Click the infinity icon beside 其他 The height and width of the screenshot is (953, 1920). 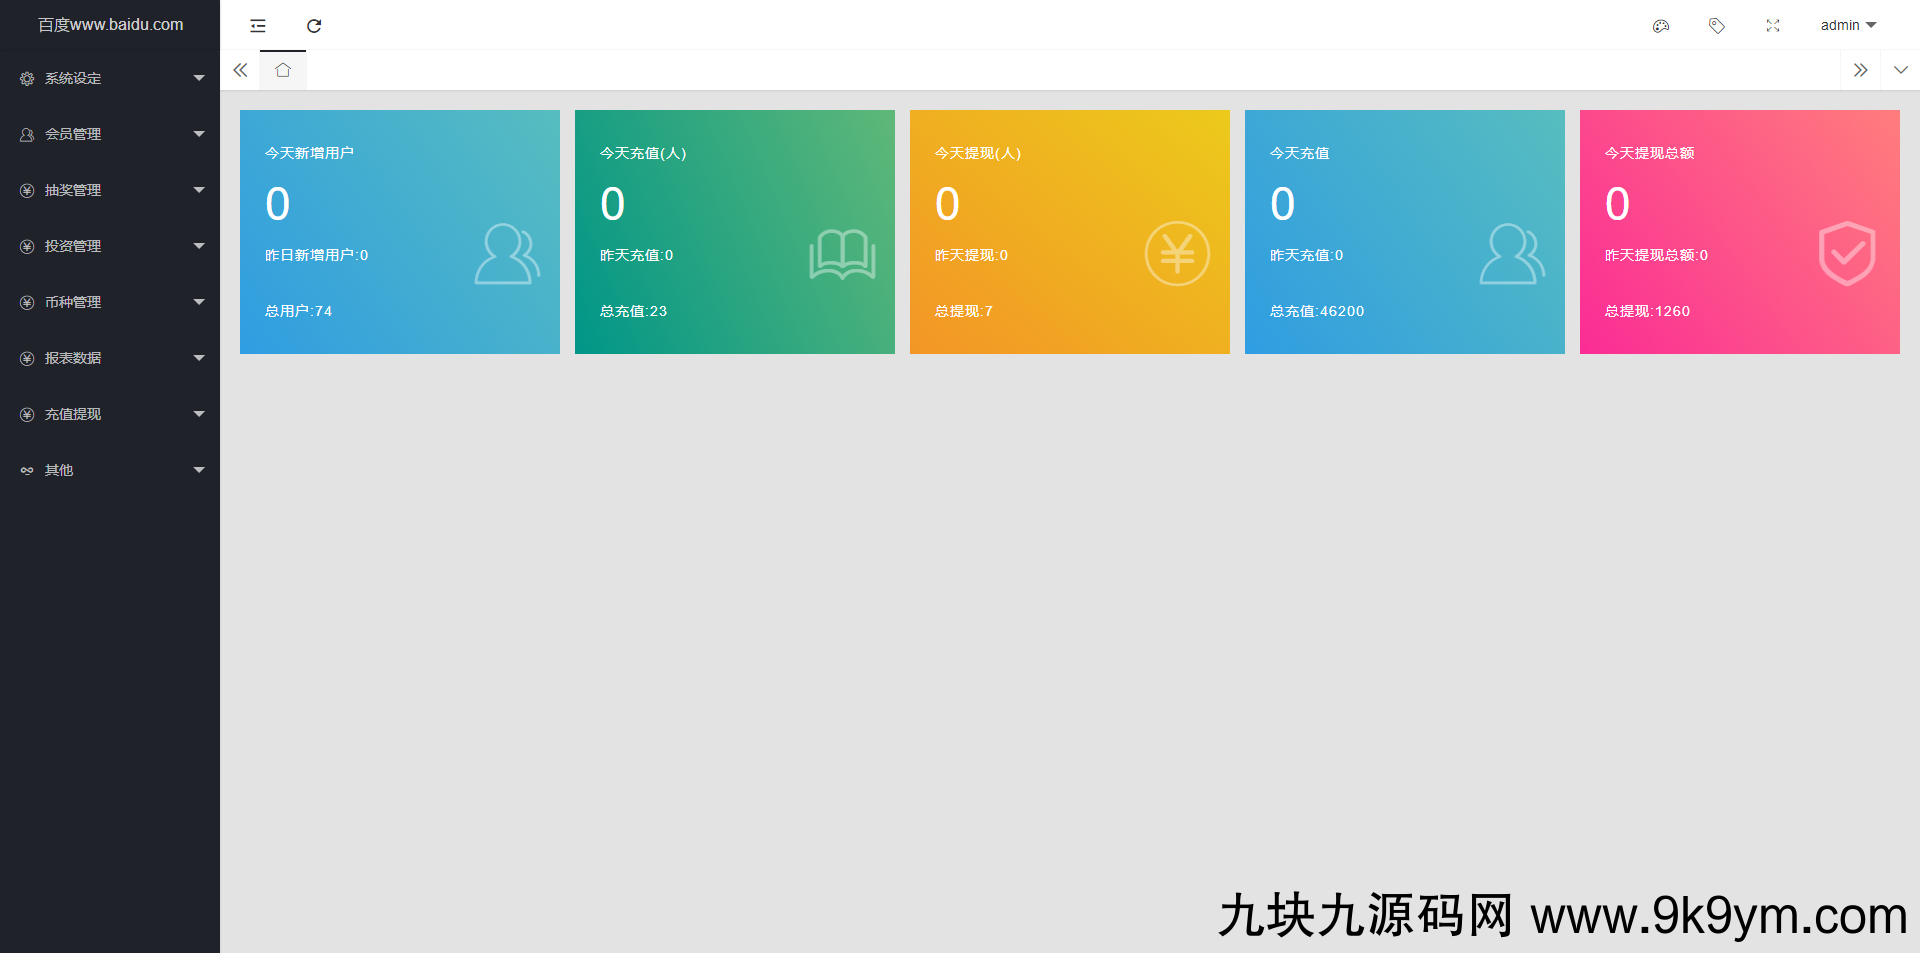pyautogui.click(x=26, y=469)
